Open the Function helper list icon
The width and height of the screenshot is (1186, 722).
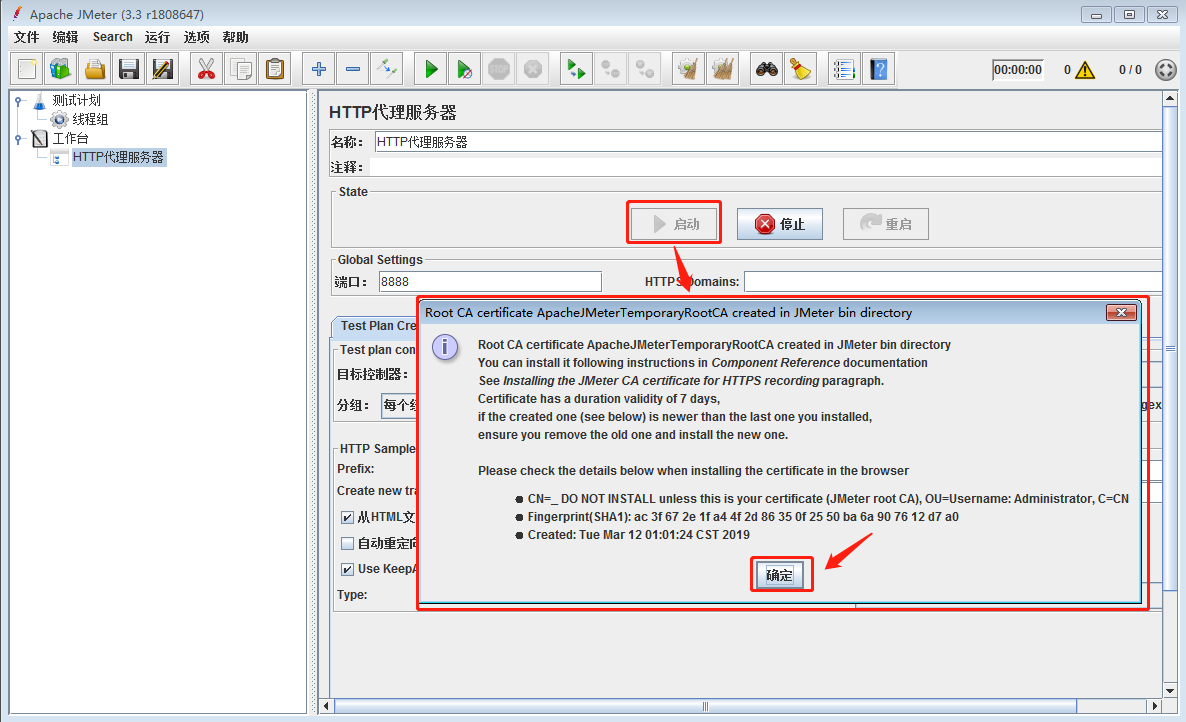pos(844,70)
